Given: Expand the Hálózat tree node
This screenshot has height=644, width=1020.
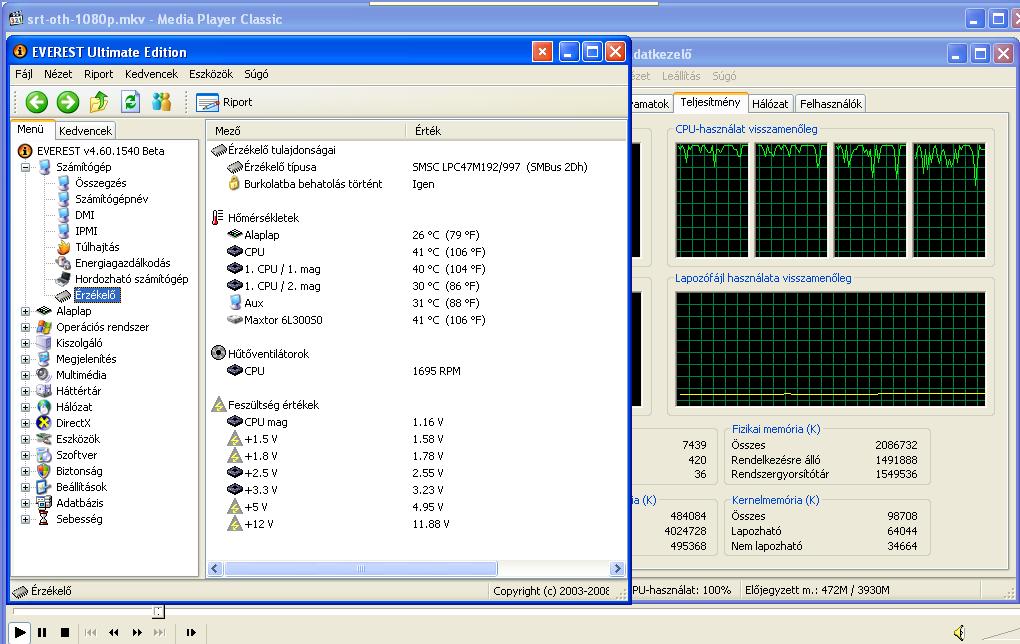Looking at the screenshot, I should pos(25,407).
